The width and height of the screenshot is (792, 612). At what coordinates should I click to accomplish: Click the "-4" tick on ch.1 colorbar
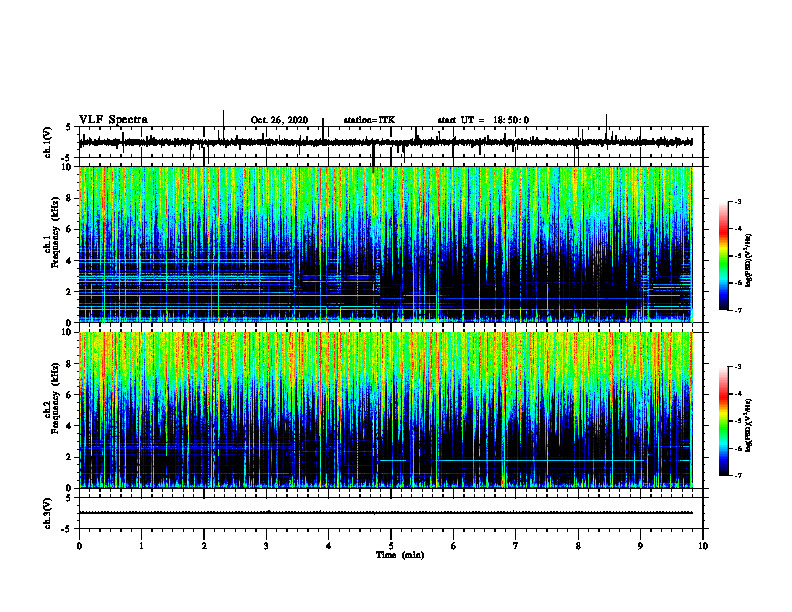click(x=738, y=229)
